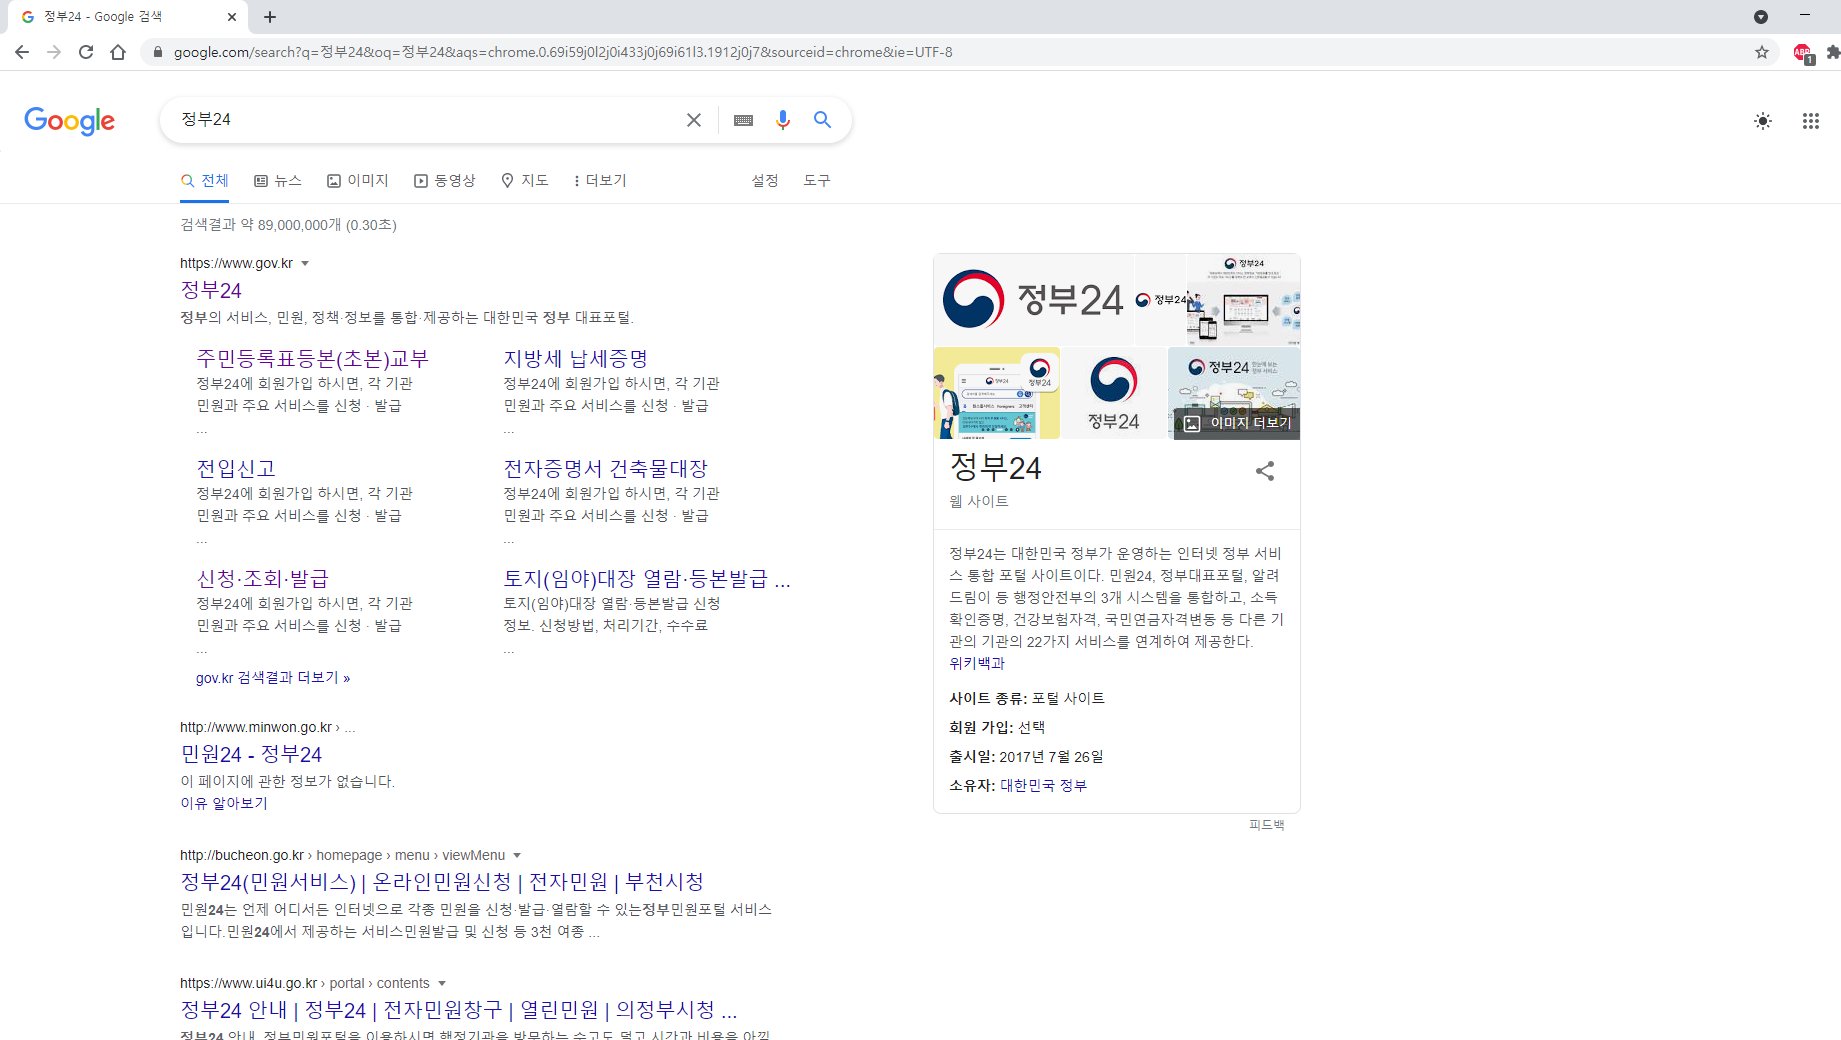Switch to 뉴스 results tab
Viewport: 1841px width, 1040px height.
[x=278, y=181]
